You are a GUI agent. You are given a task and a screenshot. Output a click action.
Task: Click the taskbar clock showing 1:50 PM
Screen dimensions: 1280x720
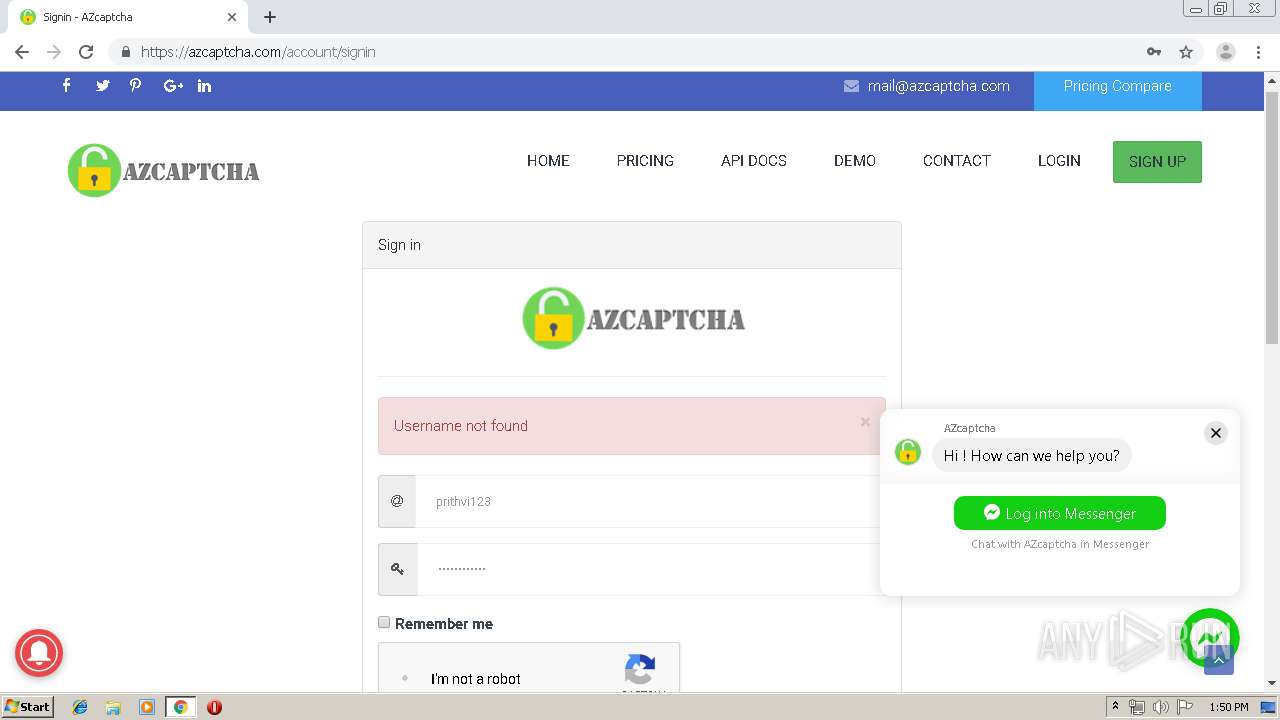click(1229, 707)
